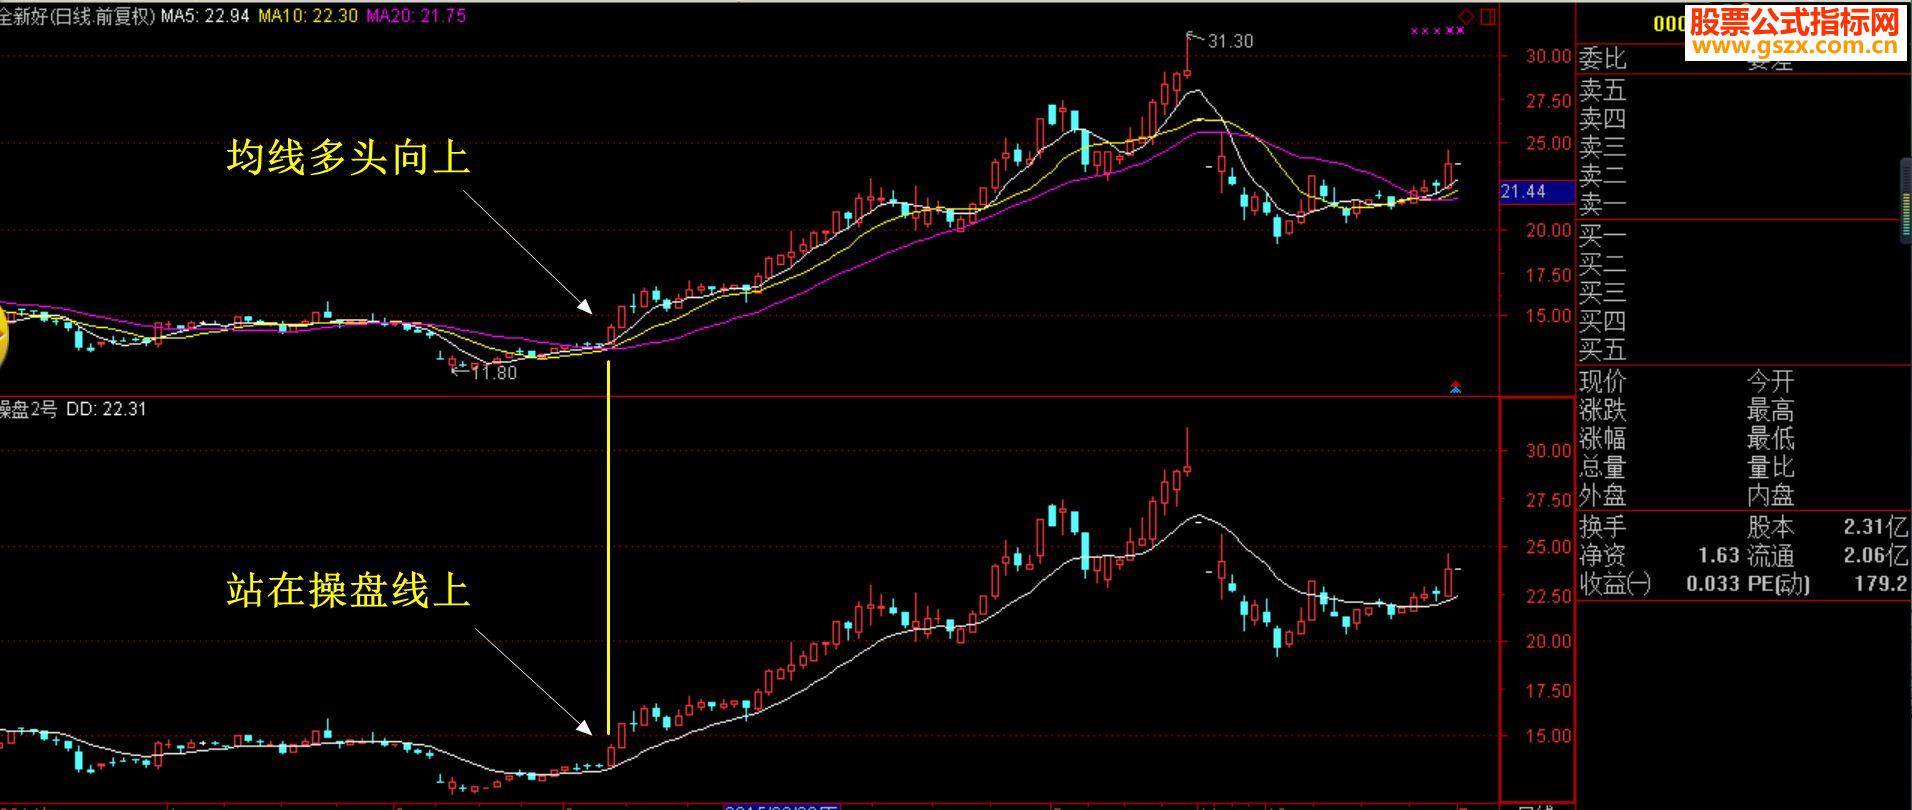This screenshot has height=810, width=1912.
Task: Click the 今开 field label
Action: pos(1771,382)
